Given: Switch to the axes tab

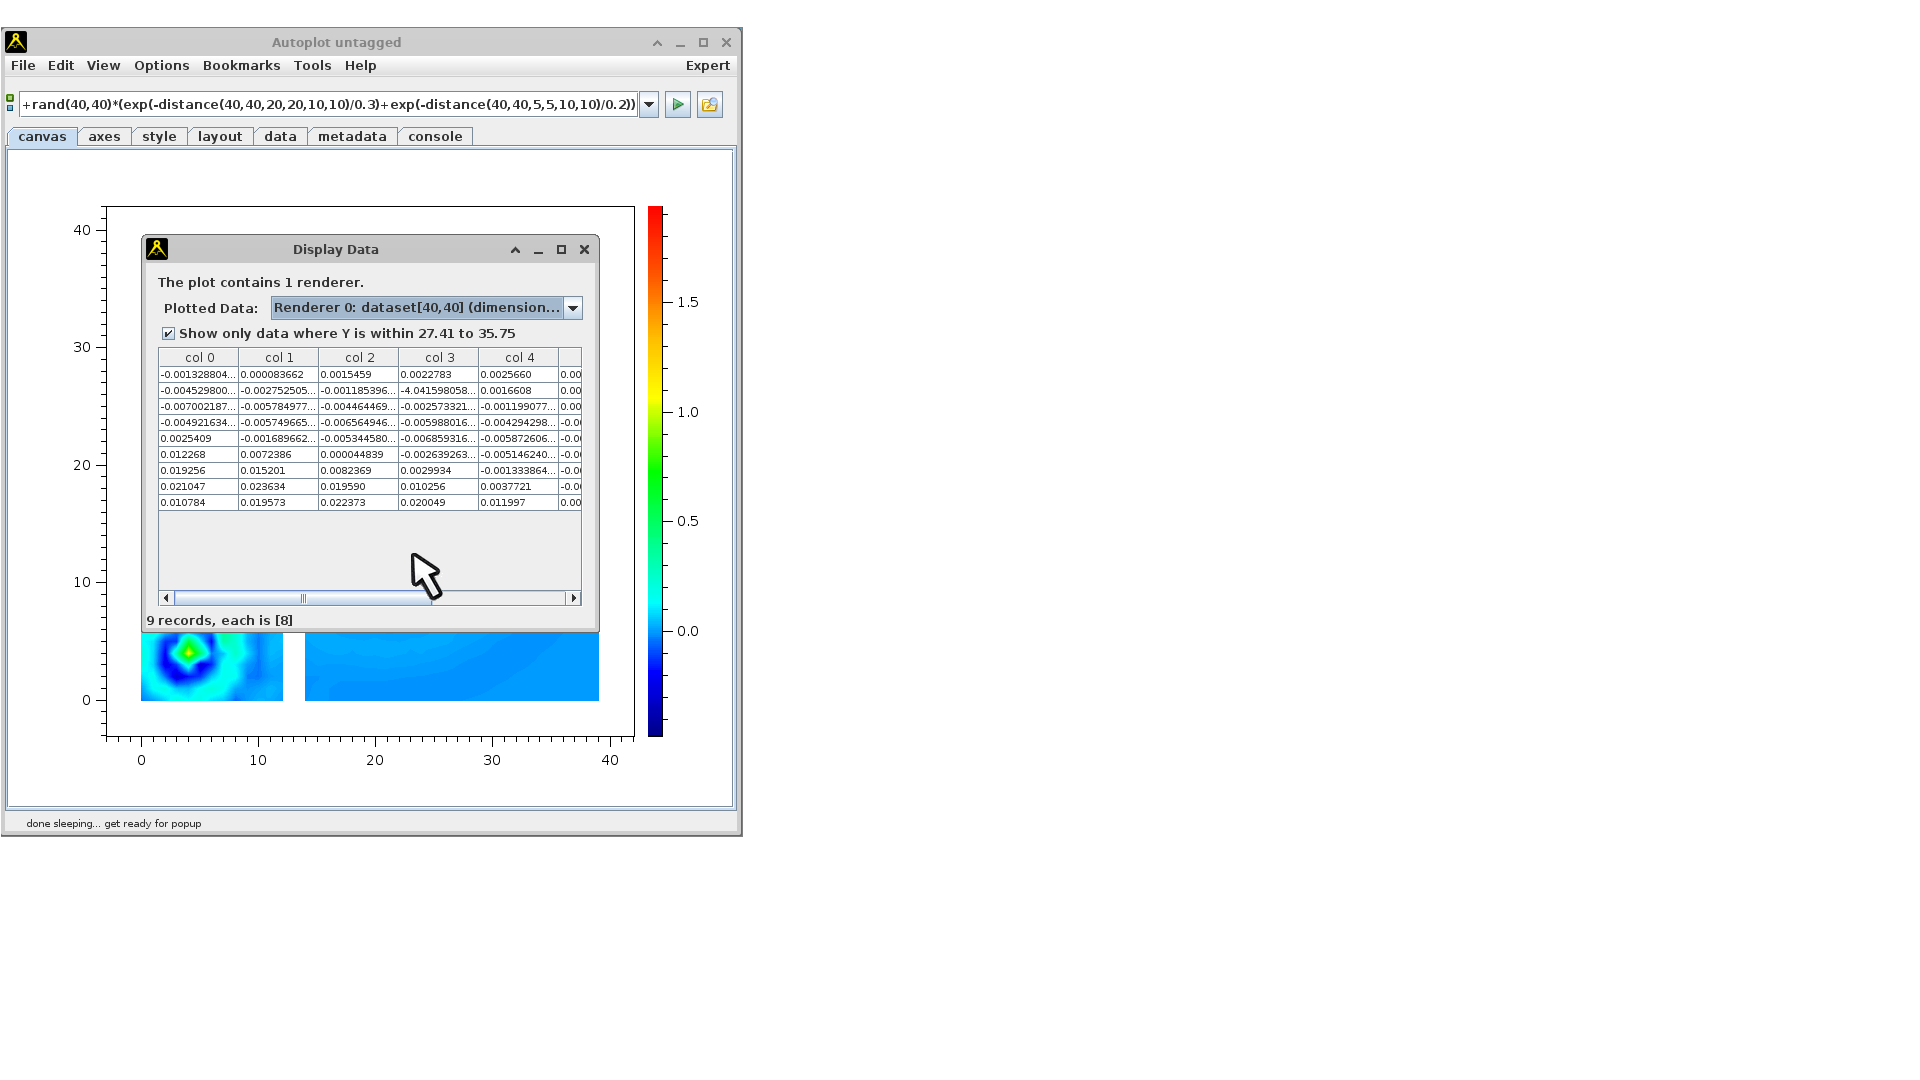Looking at the screenshot, I should (104, 136).
